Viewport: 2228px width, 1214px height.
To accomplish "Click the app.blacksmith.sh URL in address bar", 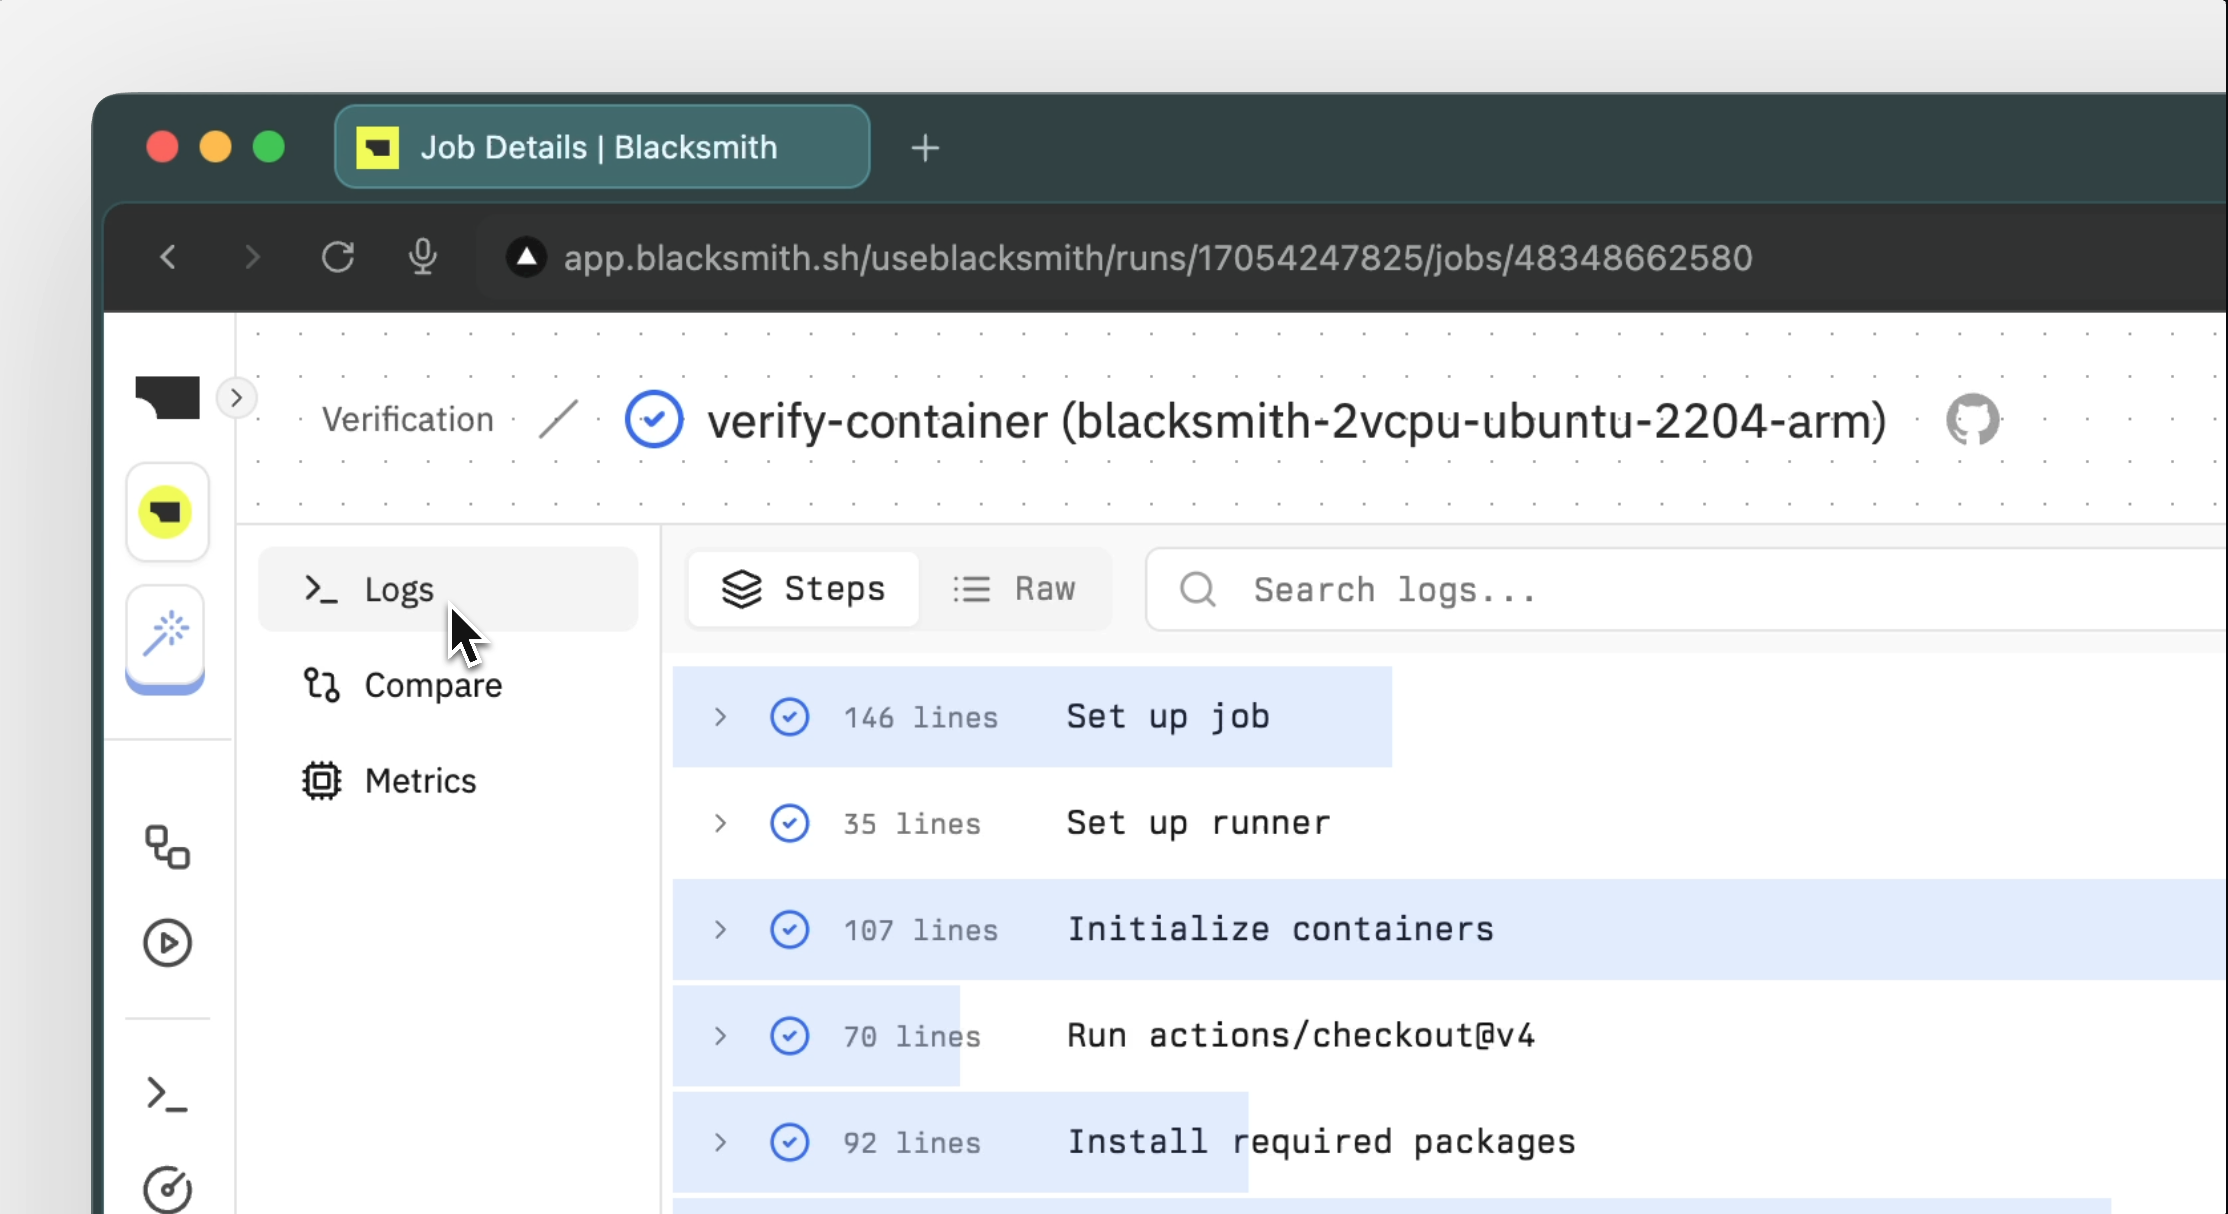I will point(1158,258).
